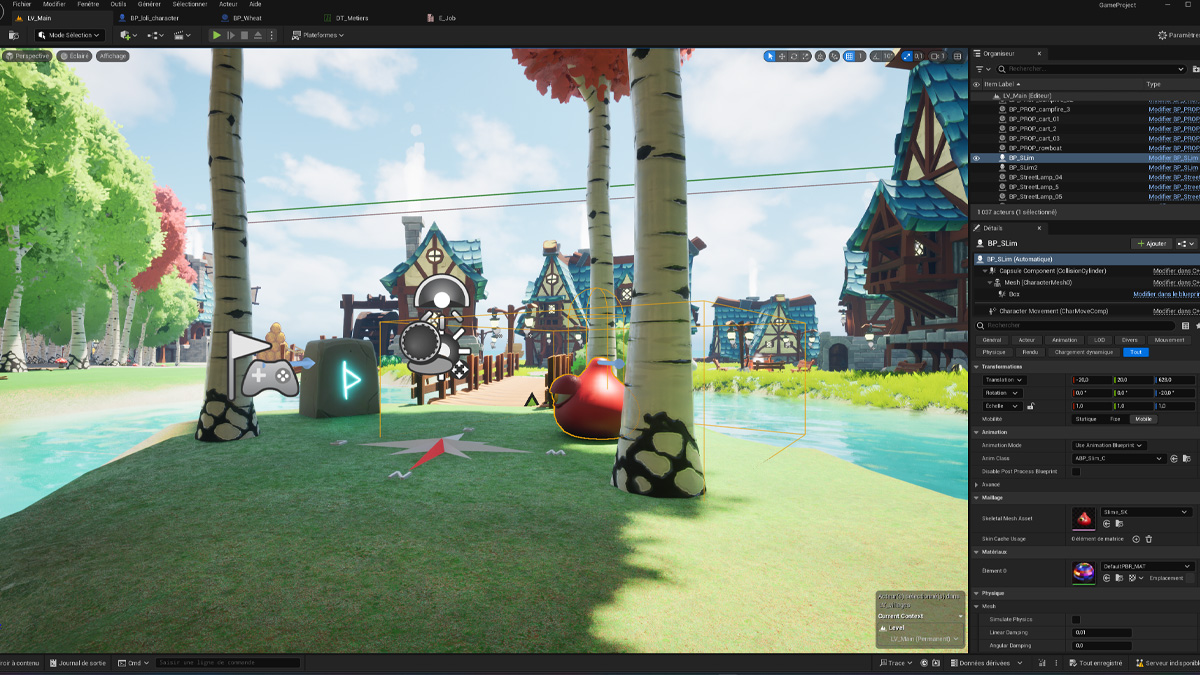Viewport: 1200px width, 675px height.
Task: Toggle Disable Post Process Blueprint checkbox
Action: pyautogui.click(x=1076, y=472)
